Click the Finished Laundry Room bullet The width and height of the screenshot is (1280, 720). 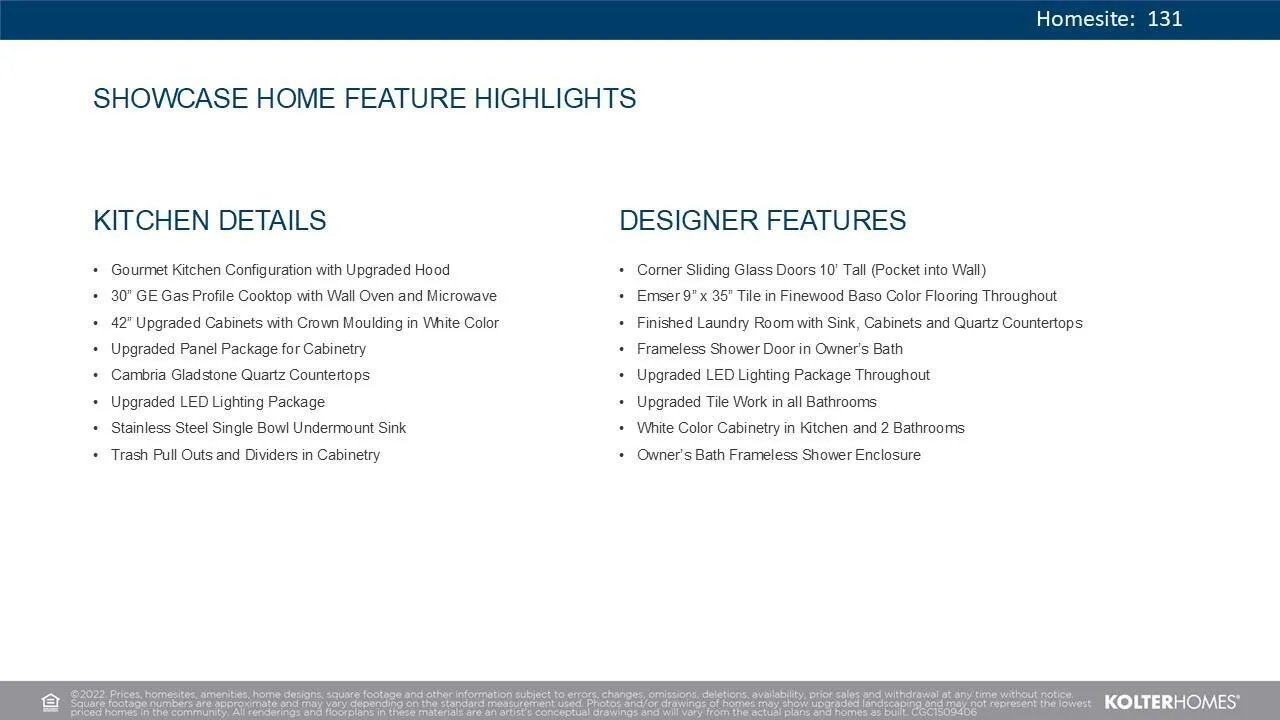[859, 323]
